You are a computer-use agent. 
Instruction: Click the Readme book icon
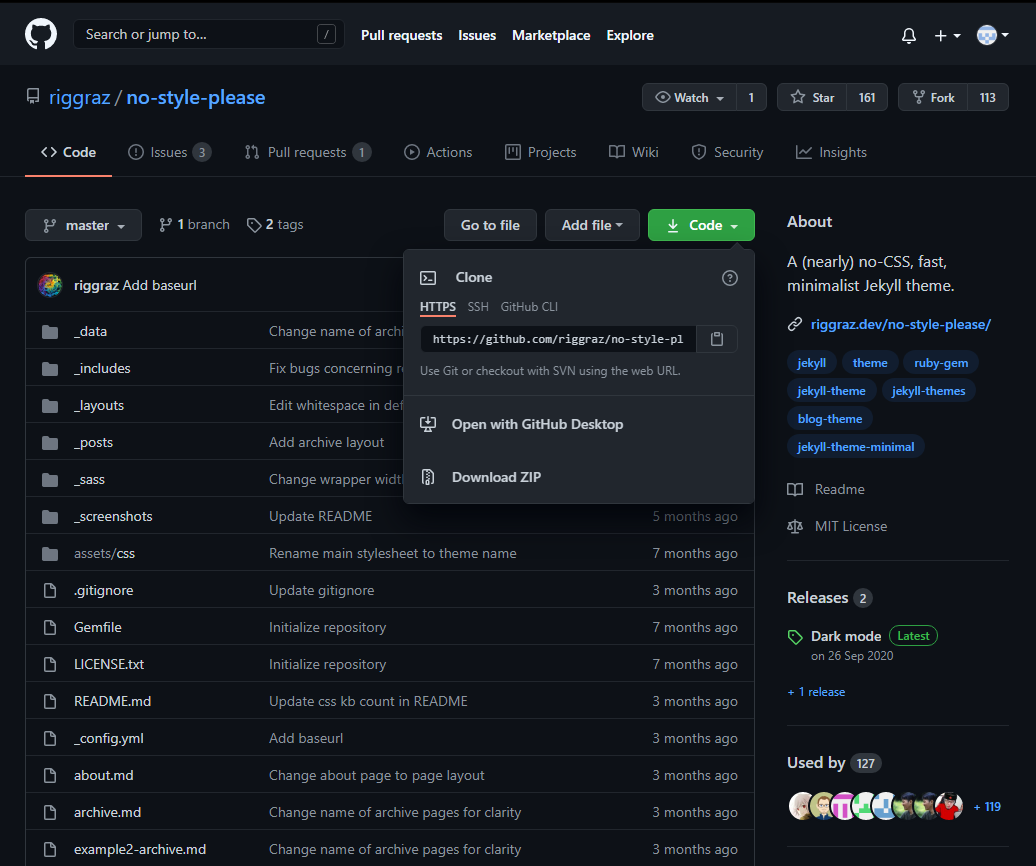coord(796,489)
